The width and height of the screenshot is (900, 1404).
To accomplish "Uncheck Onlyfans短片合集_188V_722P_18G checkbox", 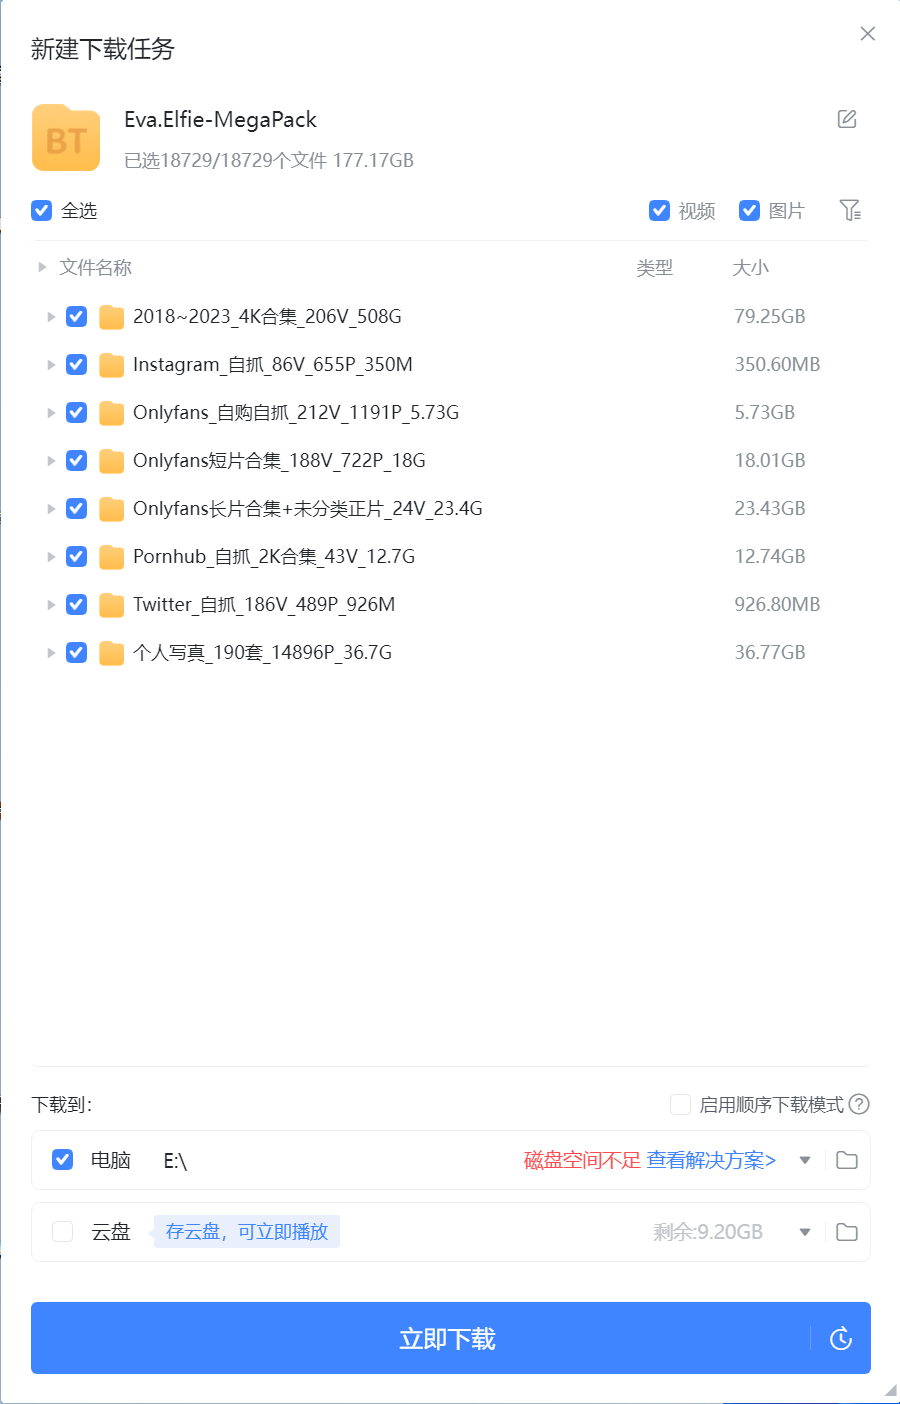I will [76, 460].
